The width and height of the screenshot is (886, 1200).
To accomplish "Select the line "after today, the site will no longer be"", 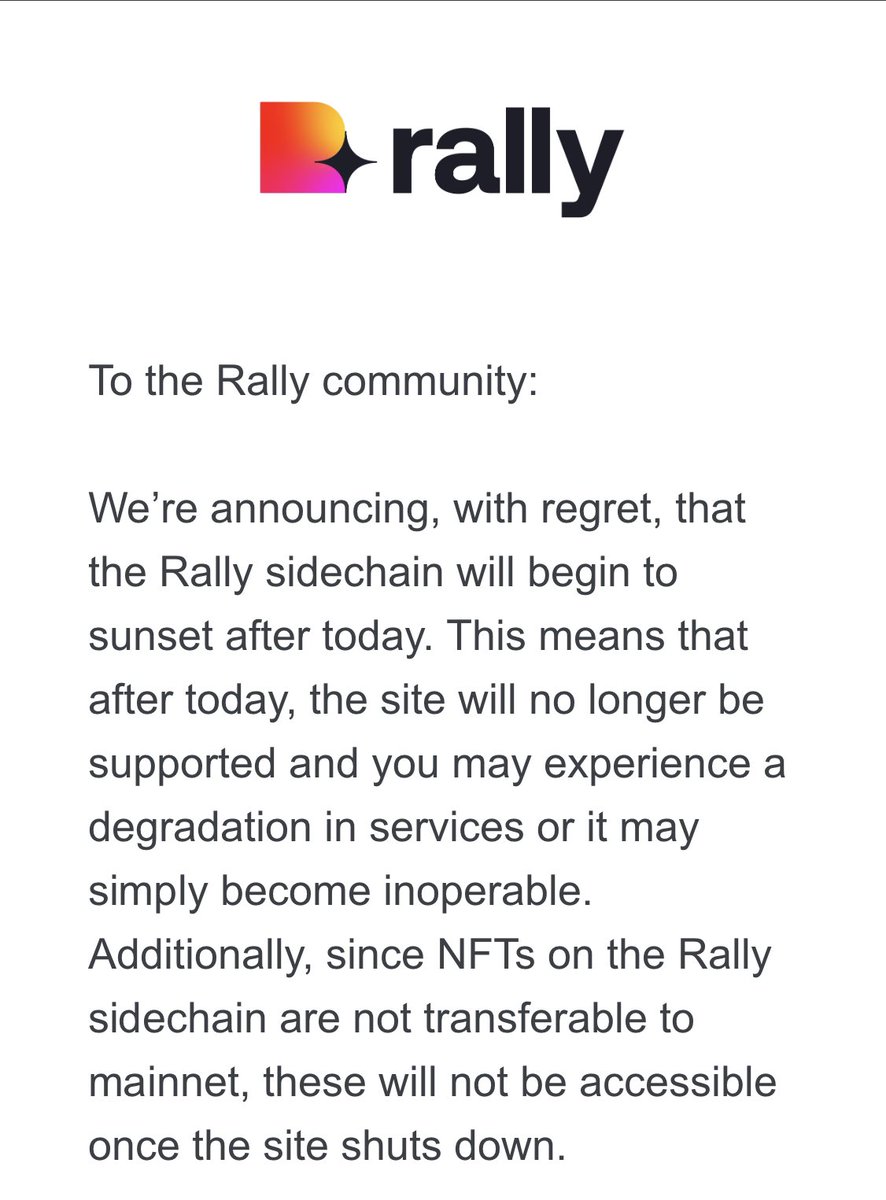I will 427,701.
